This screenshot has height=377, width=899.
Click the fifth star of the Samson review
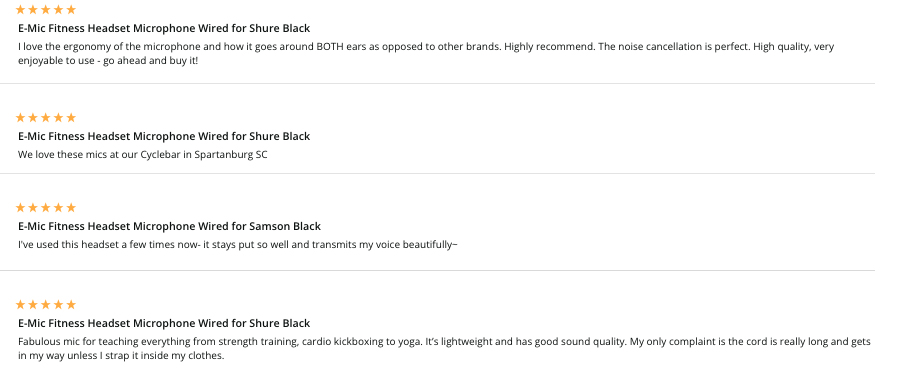[71, 207]
